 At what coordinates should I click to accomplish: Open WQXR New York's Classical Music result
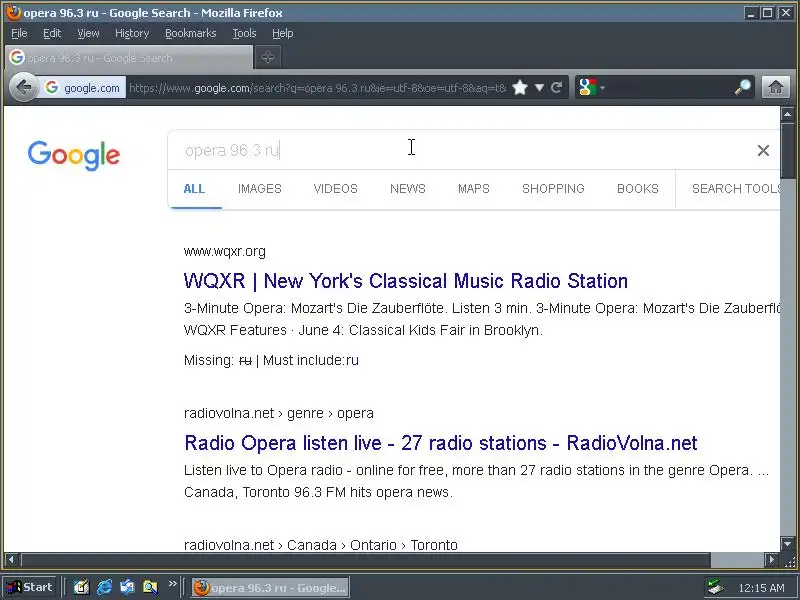[406, 281]
